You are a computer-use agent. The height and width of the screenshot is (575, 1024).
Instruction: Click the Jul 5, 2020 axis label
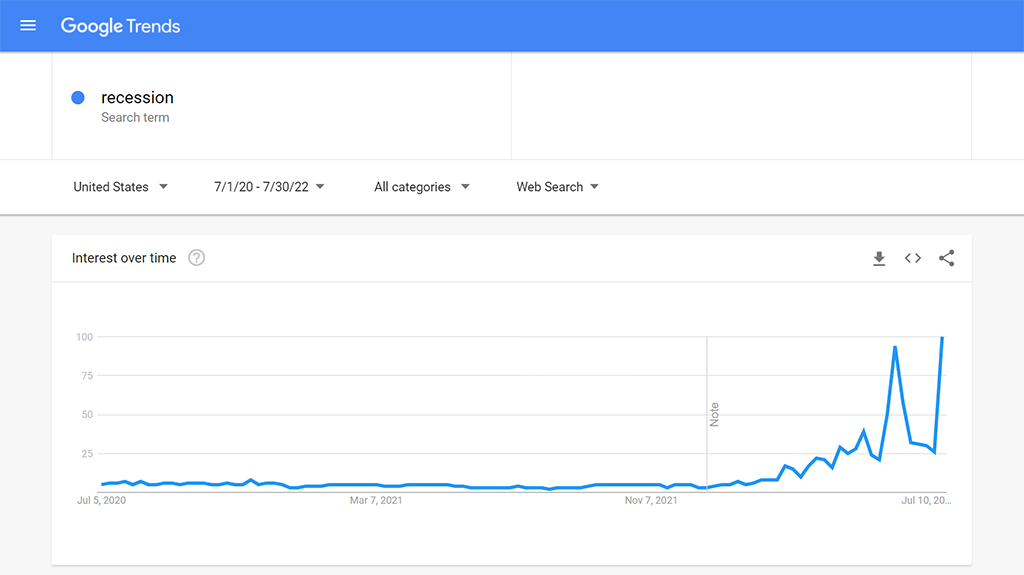pos(102,500)
